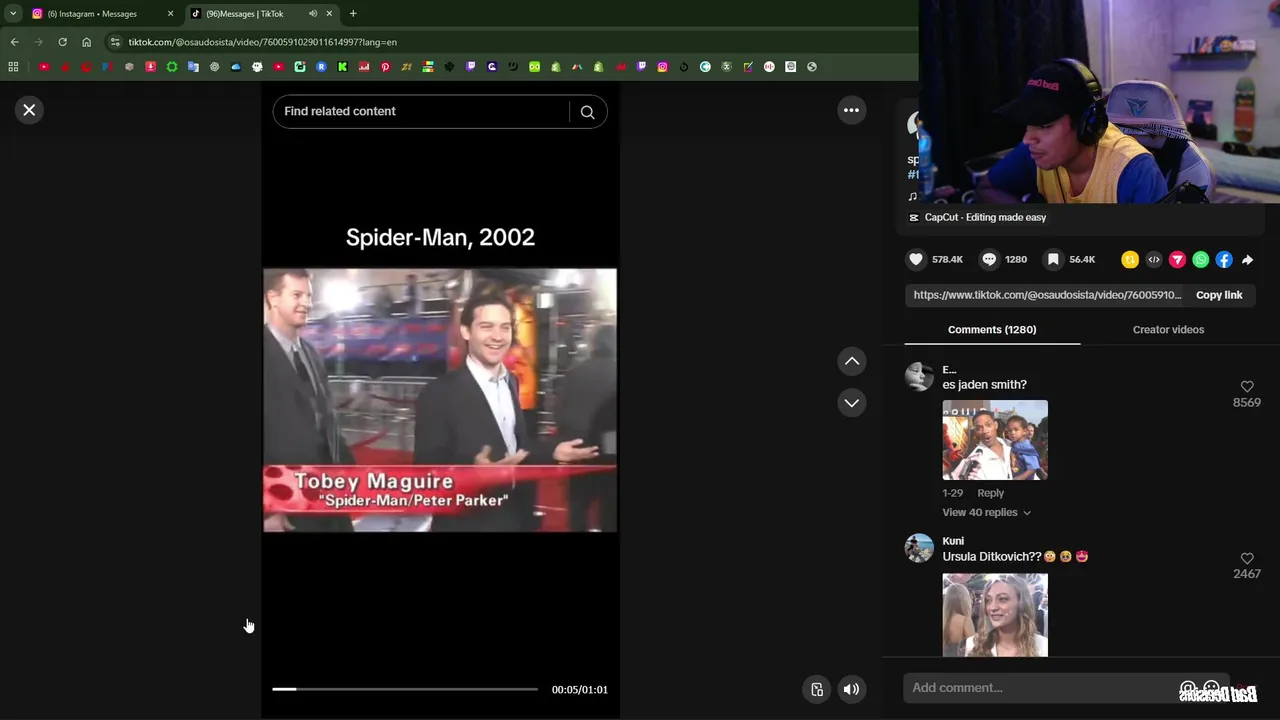Open the Chrome tab search dropdown arrow
The width and height of the screenshot is (1280, 720).
click(x=13, y=14)
